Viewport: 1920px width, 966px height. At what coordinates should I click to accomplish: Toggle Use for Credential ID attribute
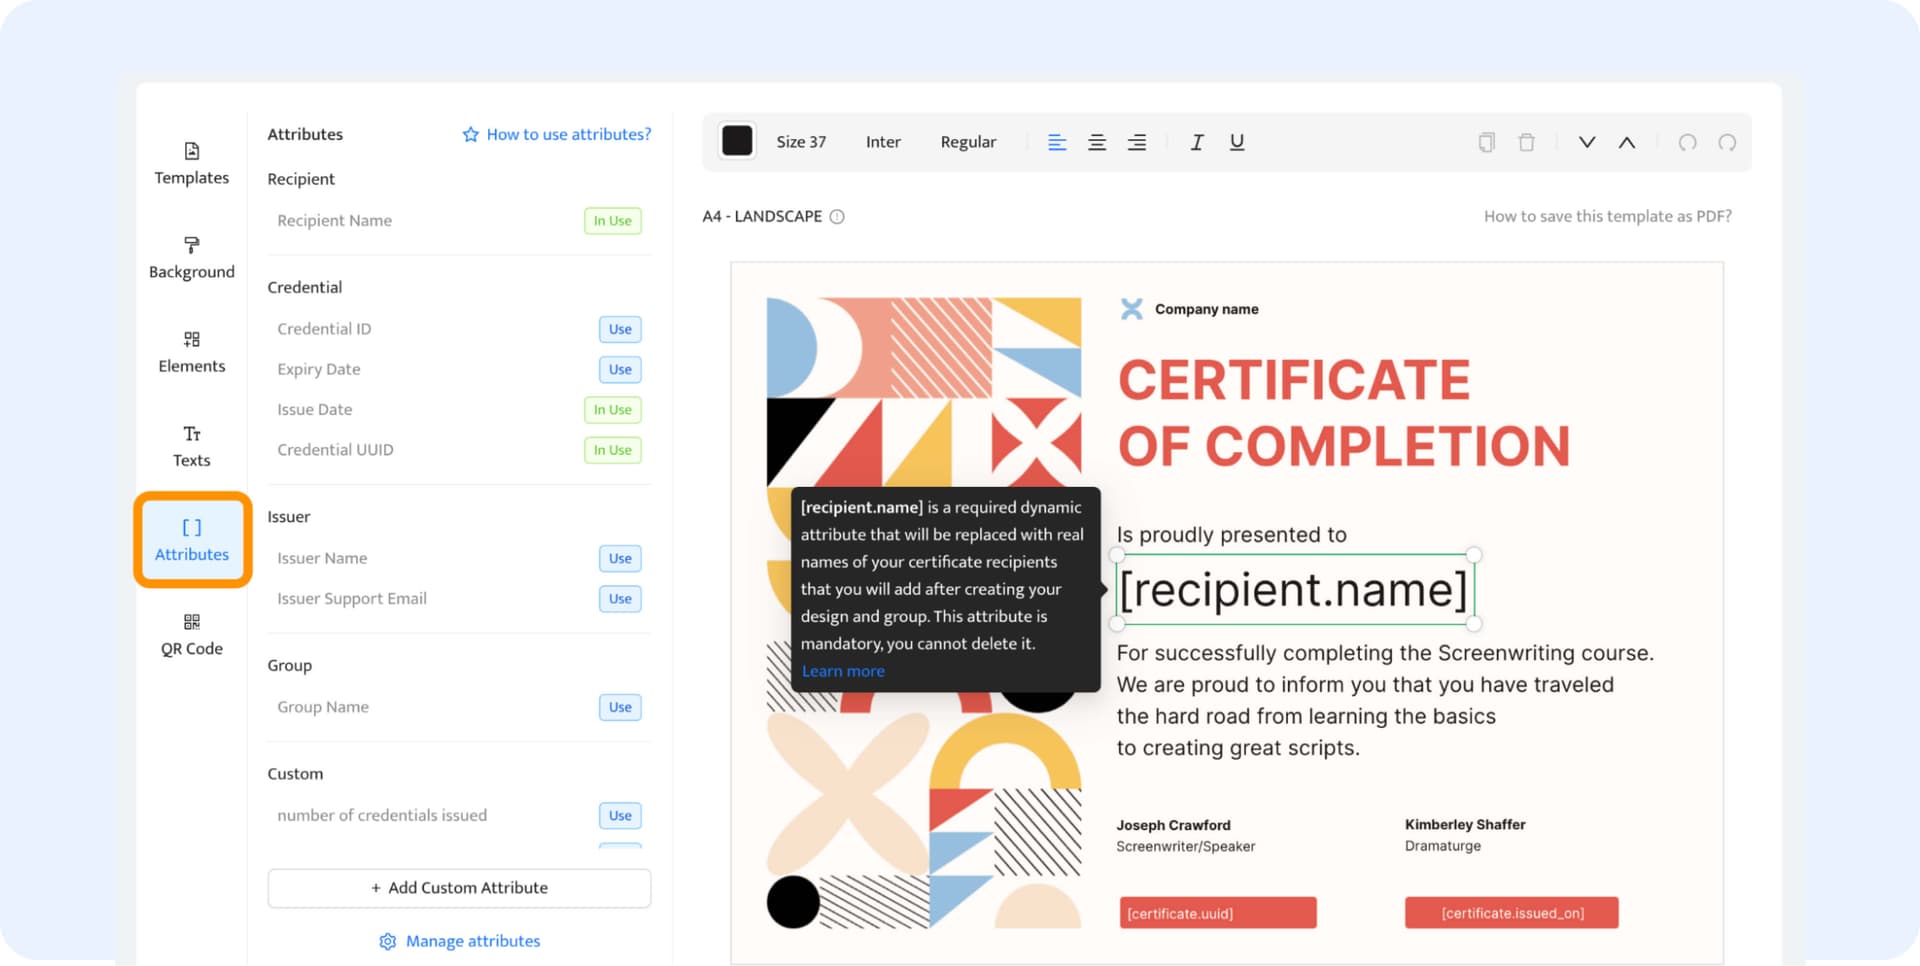620,329
